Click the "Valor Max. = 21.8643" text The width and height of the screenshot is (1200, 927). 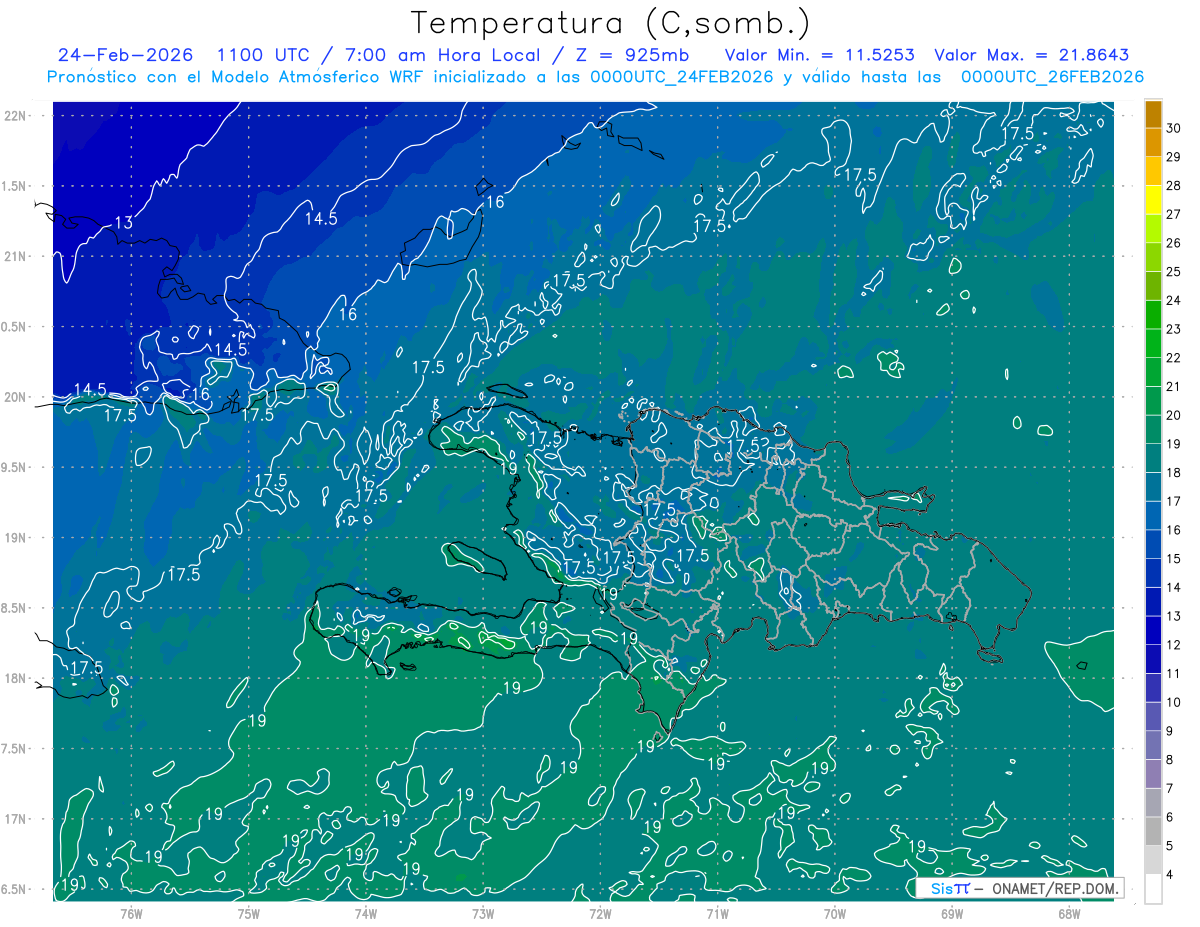pyautogui.click(x=1032, y=55)
